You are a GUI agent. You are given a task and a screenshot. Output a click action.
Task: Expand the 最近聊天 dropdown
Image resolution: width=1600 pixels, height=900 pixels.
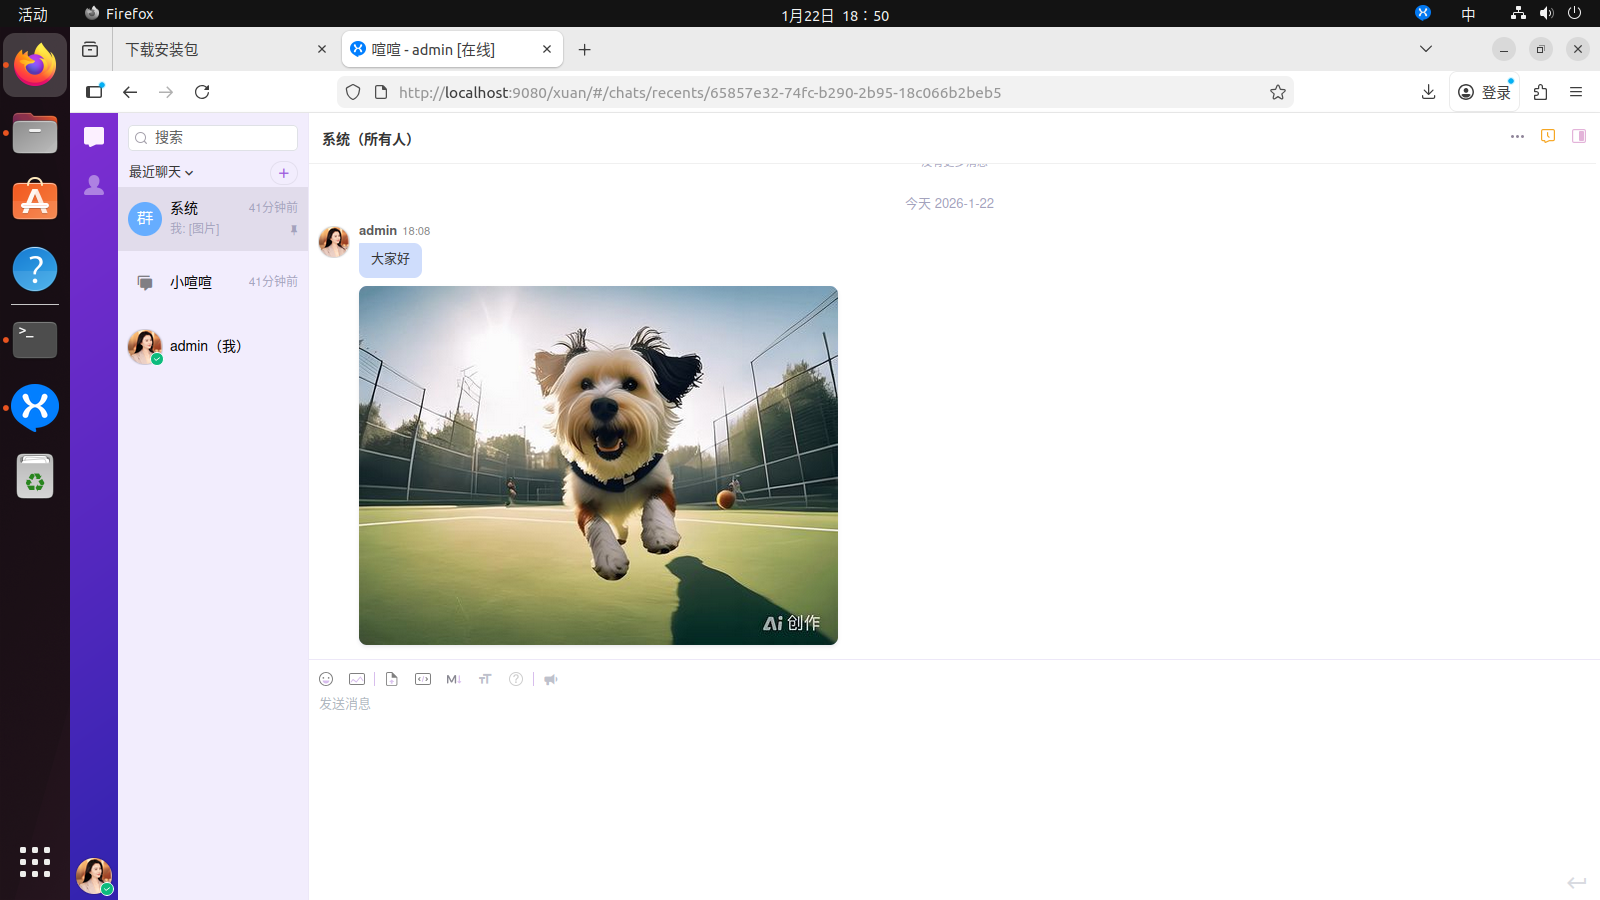[161, 172]
